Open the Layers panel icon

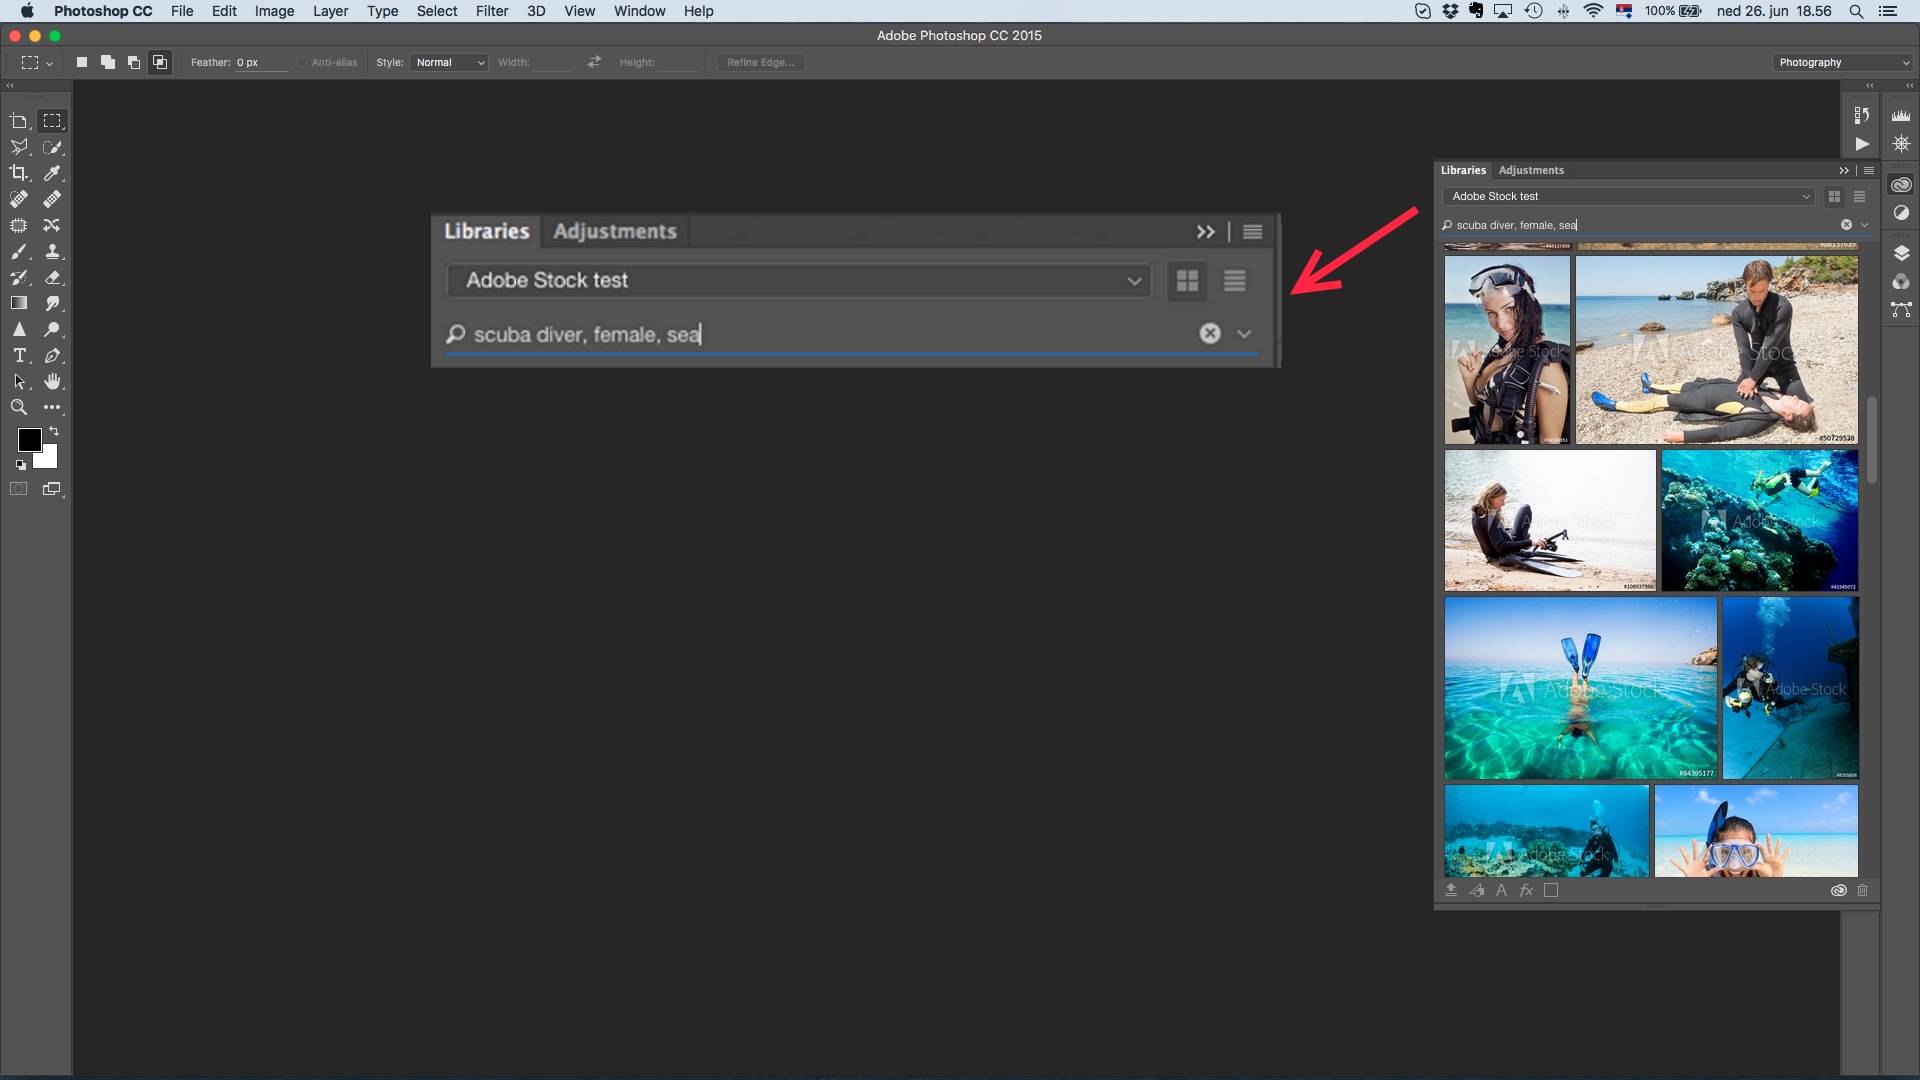[1901, 252]
